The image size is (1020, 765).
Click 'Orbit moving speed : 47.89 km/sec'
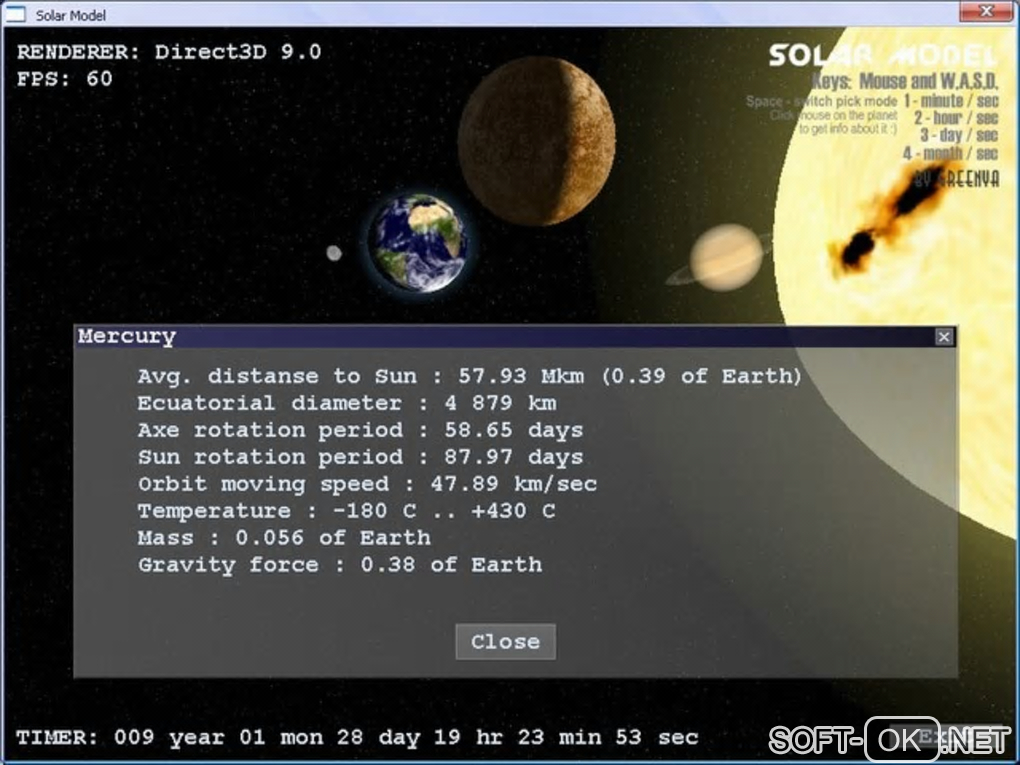pos(368,484)
